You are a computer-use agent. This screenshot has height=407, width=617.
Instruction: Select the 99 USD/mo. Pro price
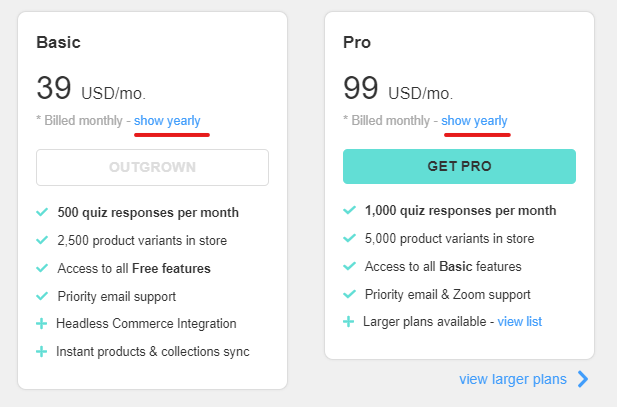click(398, 88)
